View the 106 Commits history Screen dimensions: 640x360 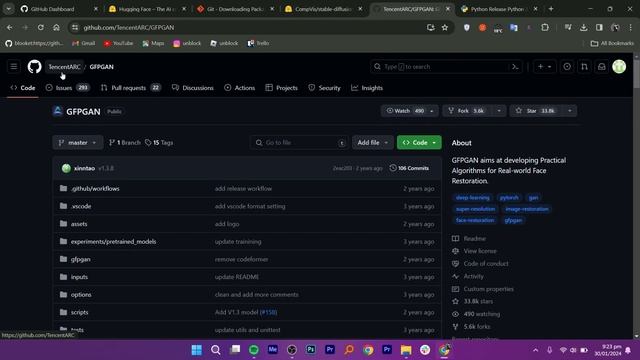[x=409, y=168]
